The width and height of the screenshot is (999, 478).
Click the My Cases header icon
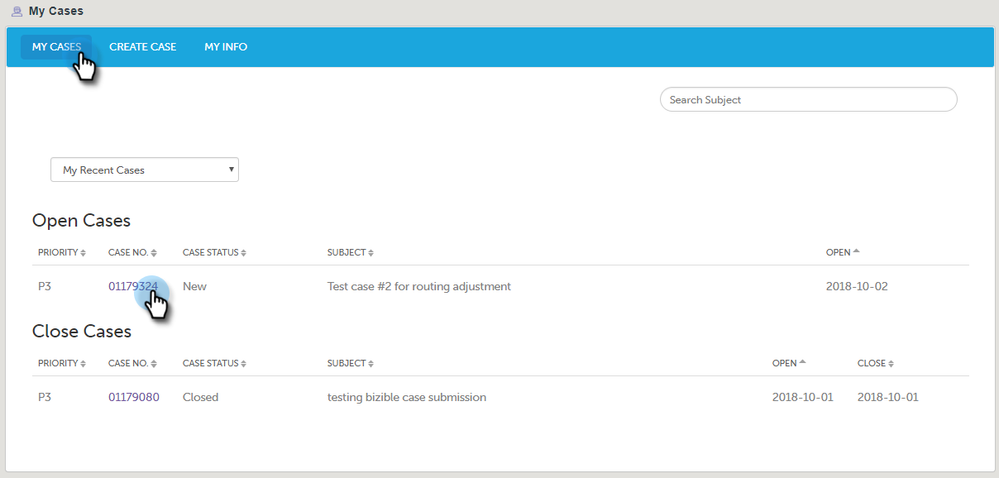pos(15,12)
